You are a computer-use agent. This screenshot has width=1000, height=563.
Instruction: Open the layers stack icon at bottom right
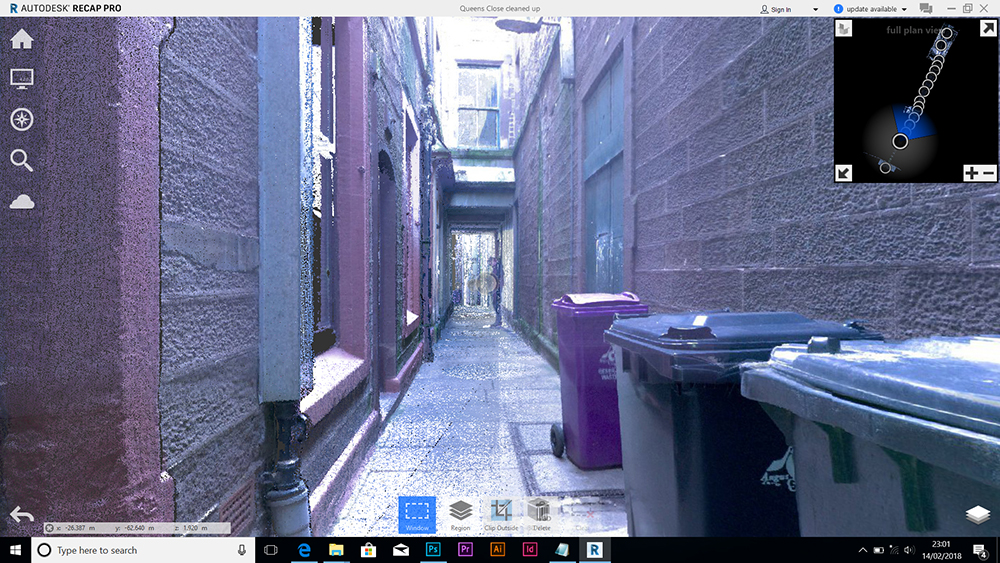coord(978,514)
